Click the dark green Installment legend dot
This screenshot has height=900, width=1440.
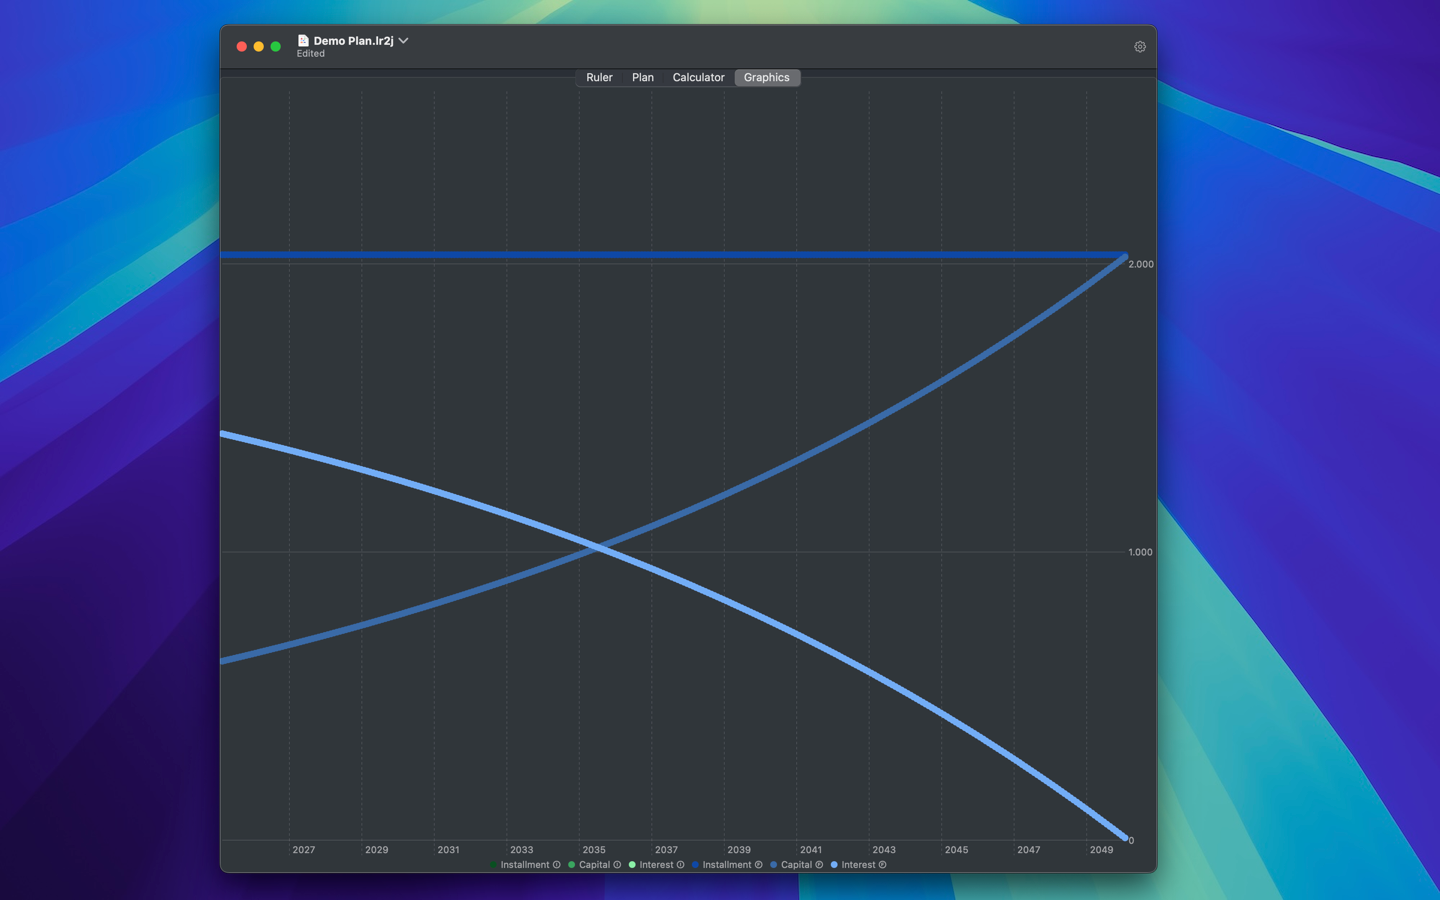(493, 865)
